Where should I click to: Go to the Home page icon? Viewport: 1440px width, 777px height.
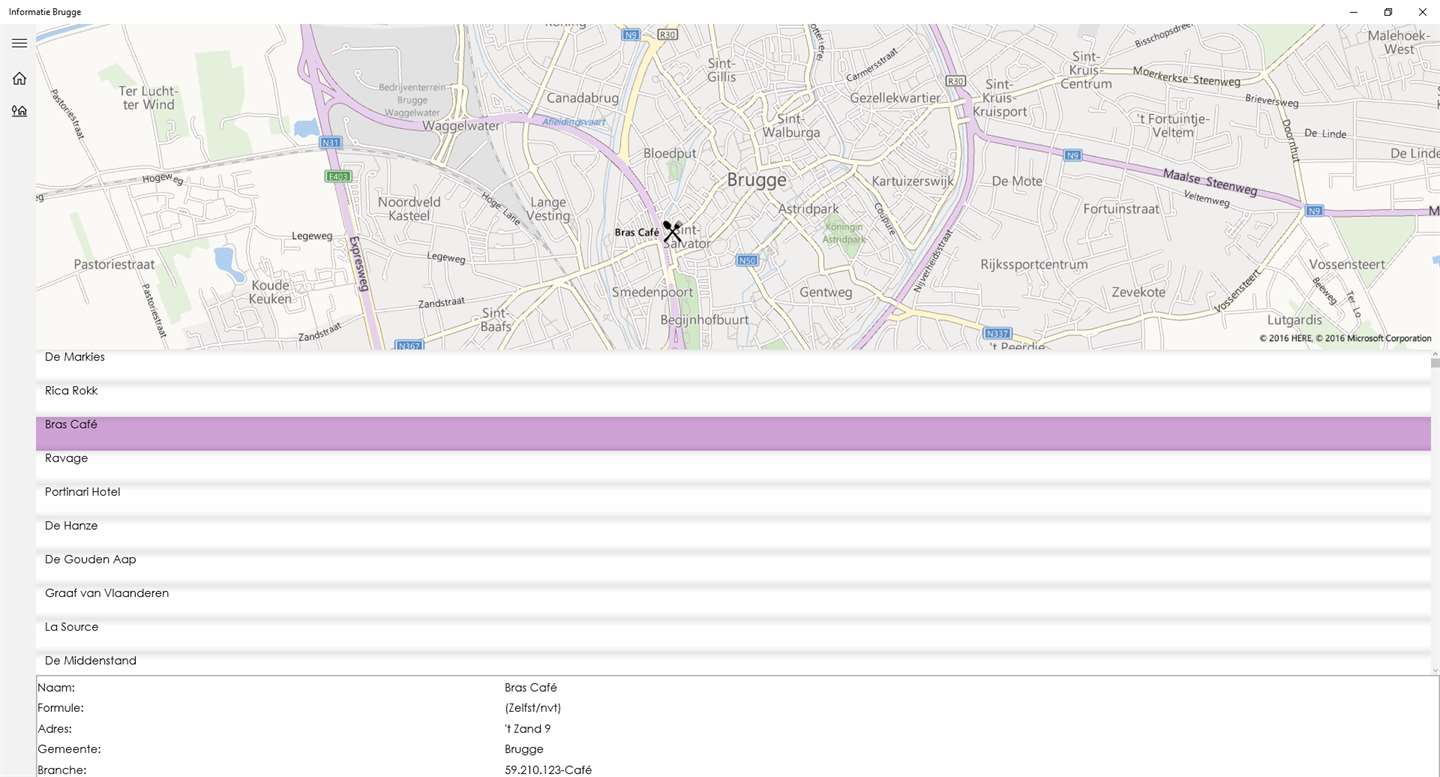[19, 78]
